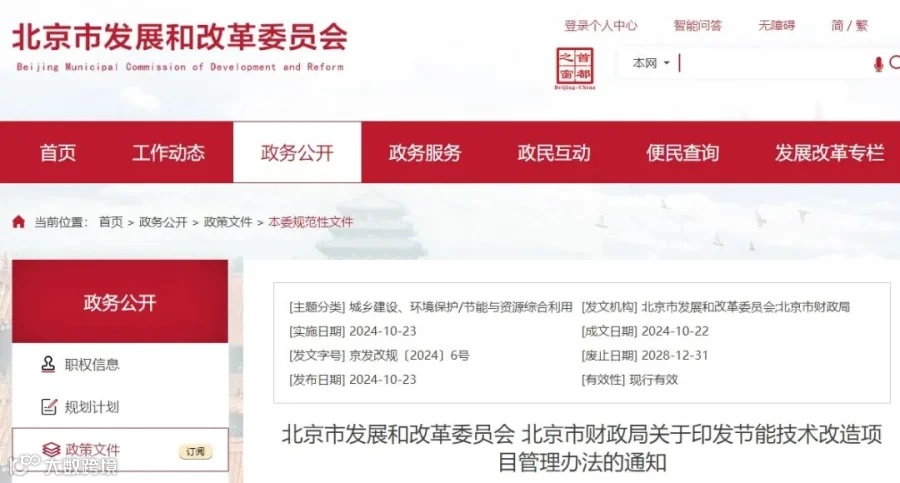Open the 首页 navigation tab
The width and height of the screenshot is (900, 483).
tap(58, 153)
